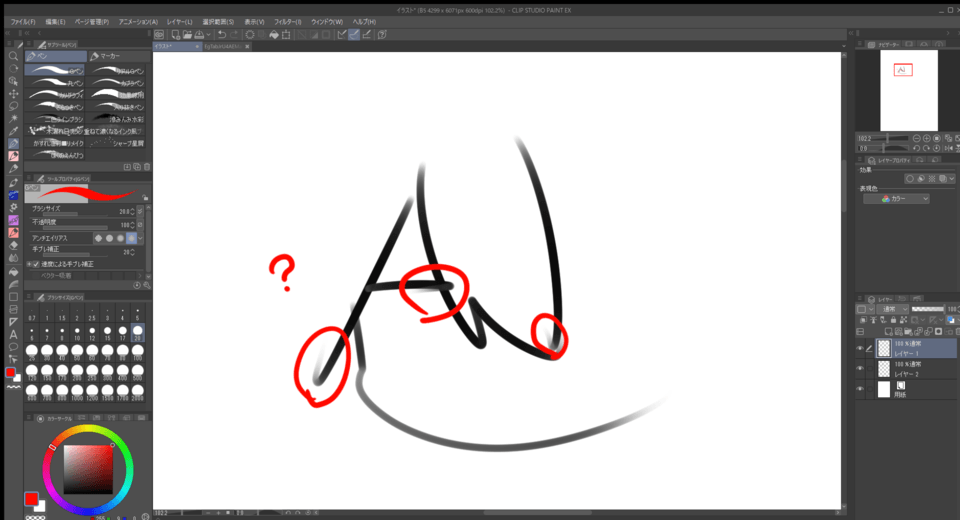This screenshot has height=520, width=960.
Task: Select the Fill bucket tool
Action: [x=13, y=271]
